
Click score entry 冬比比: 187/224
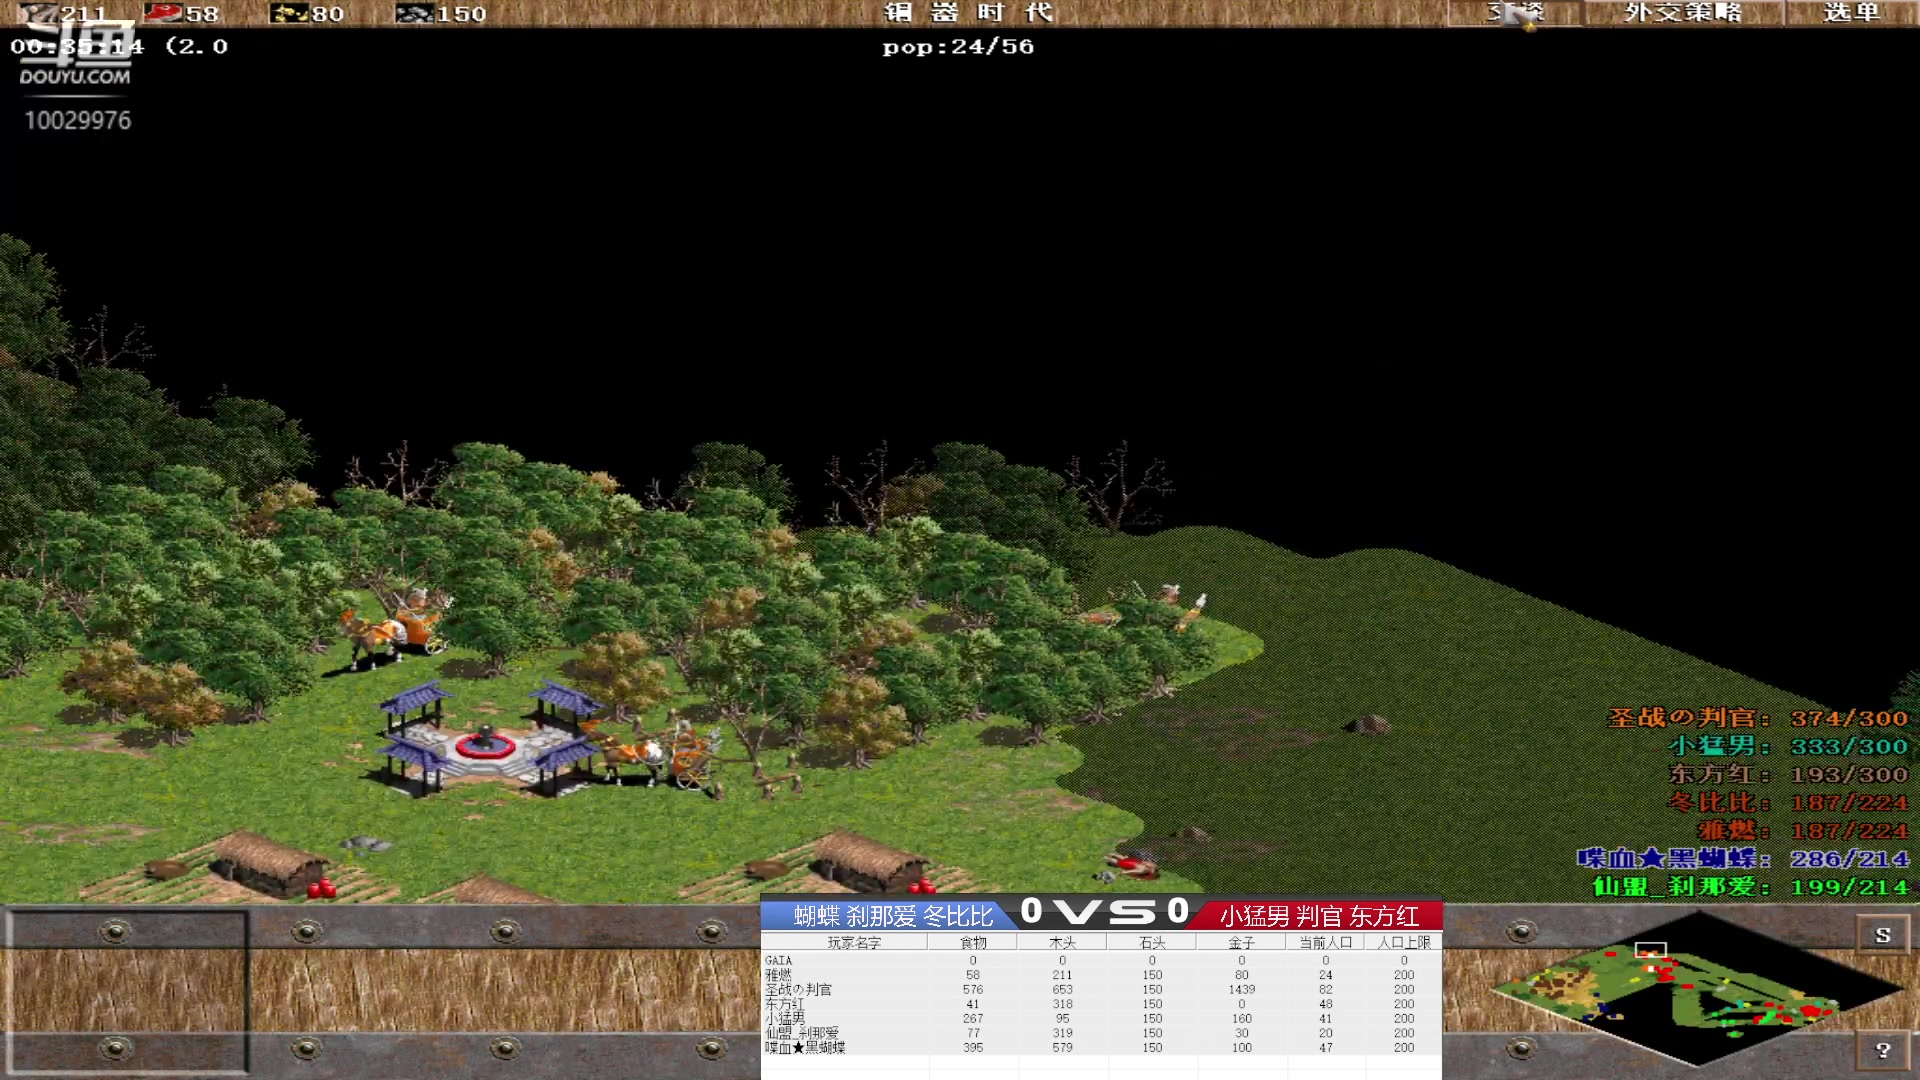(1788, 802)
